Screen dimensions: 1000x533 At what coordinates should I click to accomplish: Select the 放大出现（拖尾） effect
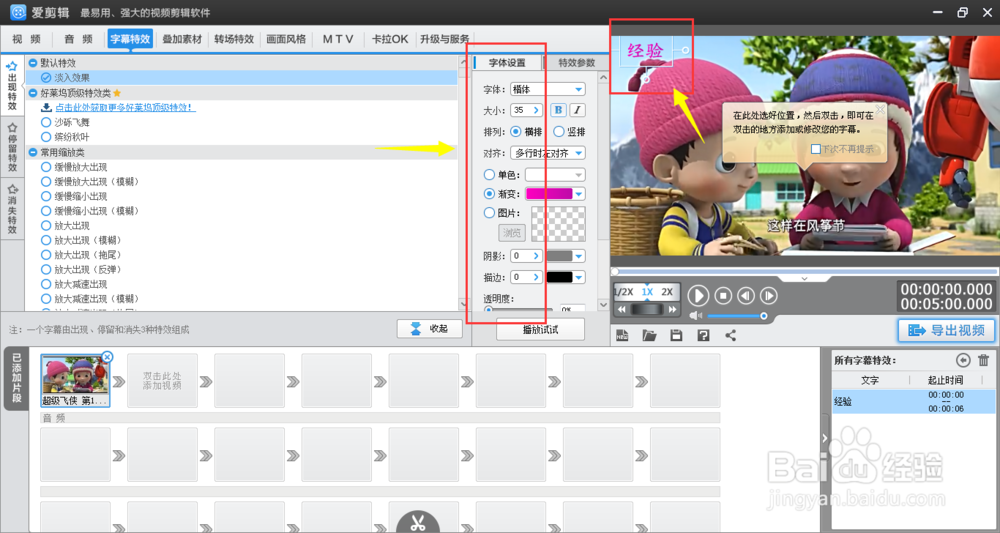[x=80, y=255]
